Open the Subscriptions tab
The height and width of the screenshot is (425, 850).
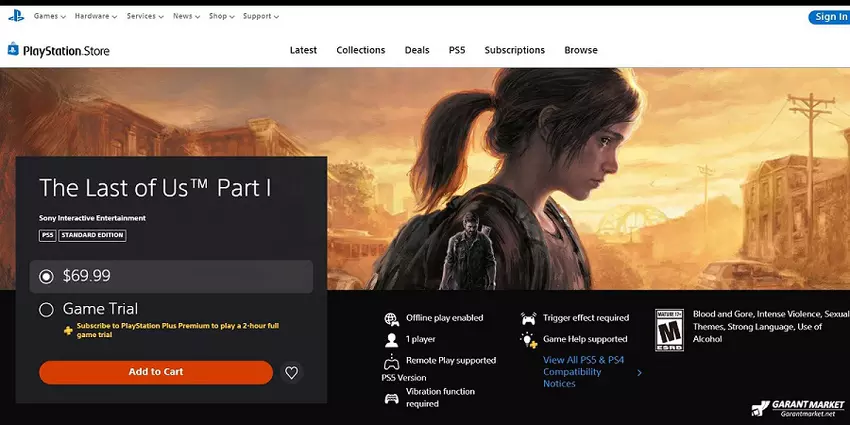click(514, 50)
